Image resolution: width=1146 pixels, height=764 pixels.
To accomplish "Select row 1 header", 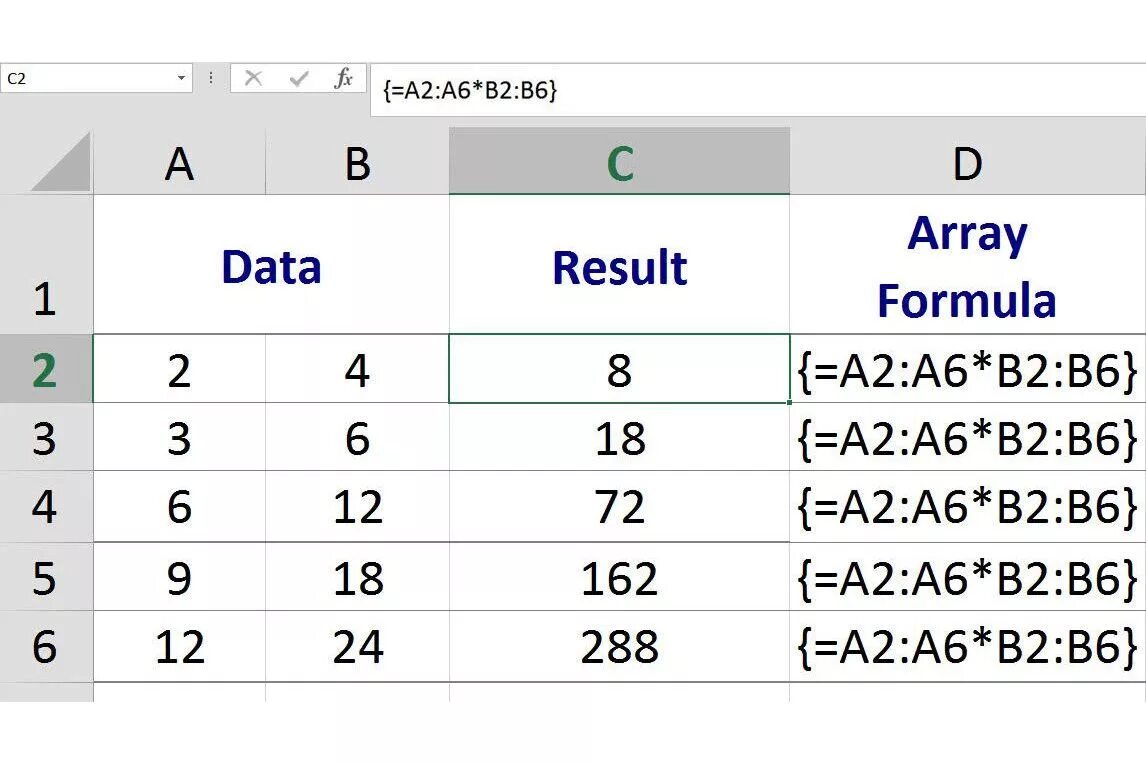I will click(x=45, y=265).
